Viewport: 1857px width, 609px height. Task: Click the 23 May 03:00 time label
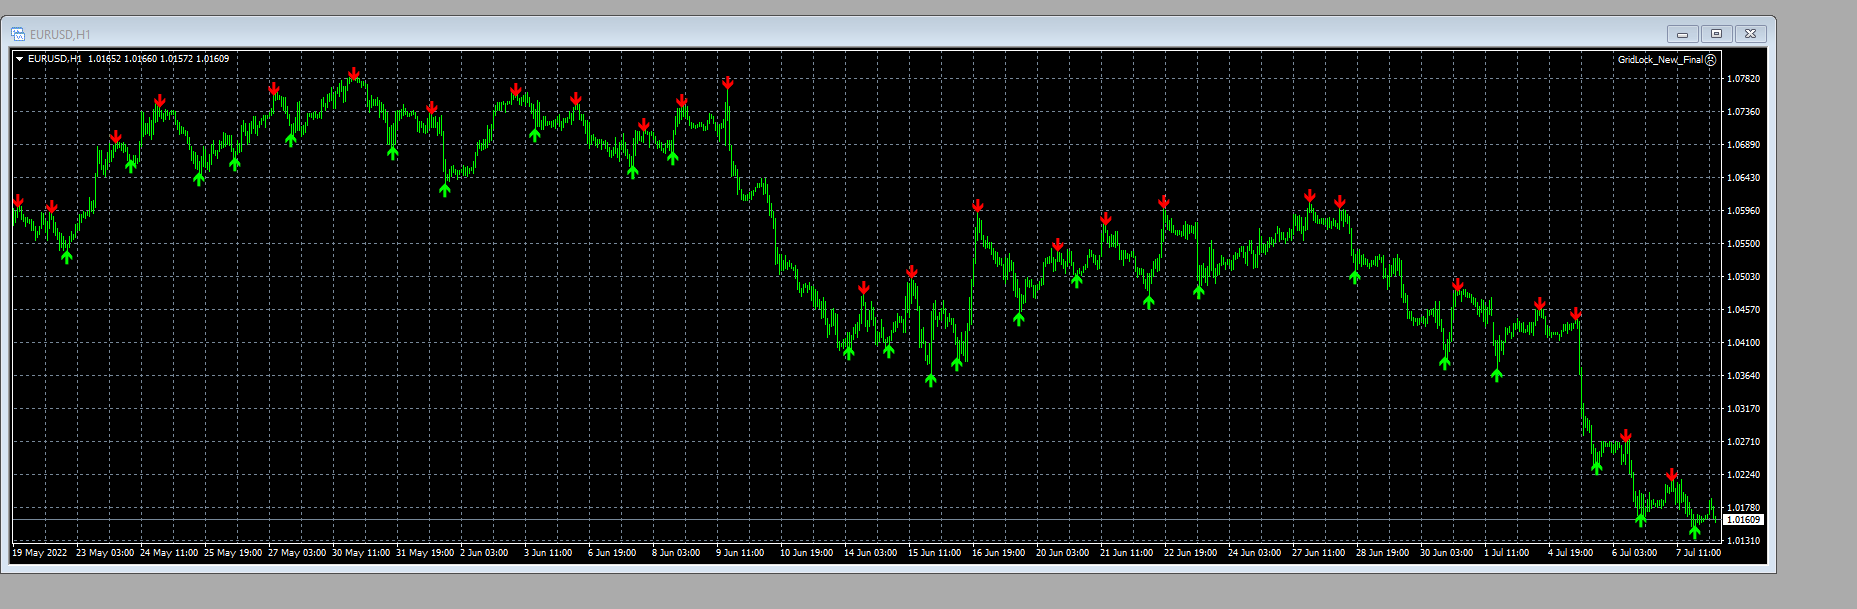[x=105, y=553]
